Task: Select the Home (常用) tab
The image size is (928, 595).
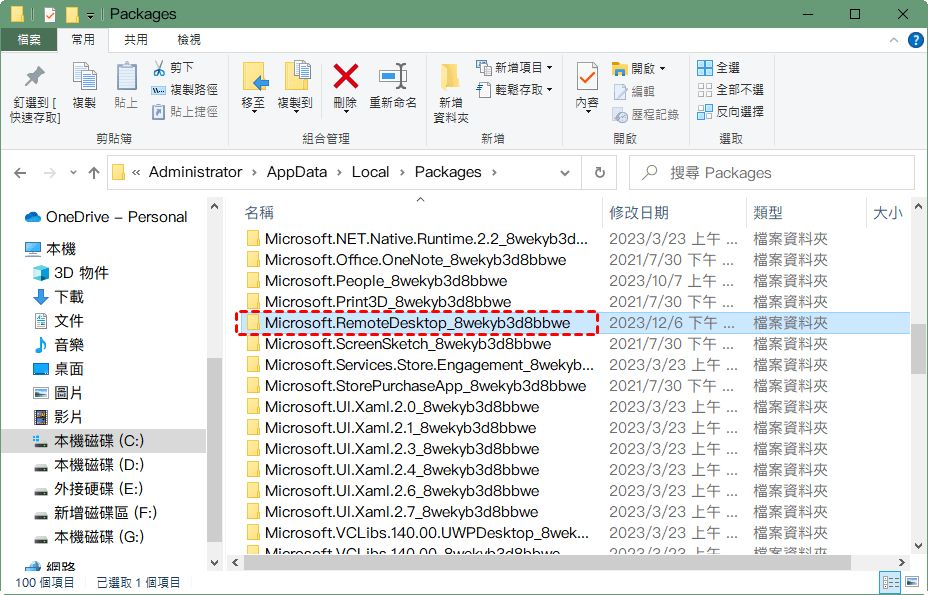Action: coord(83,40)
